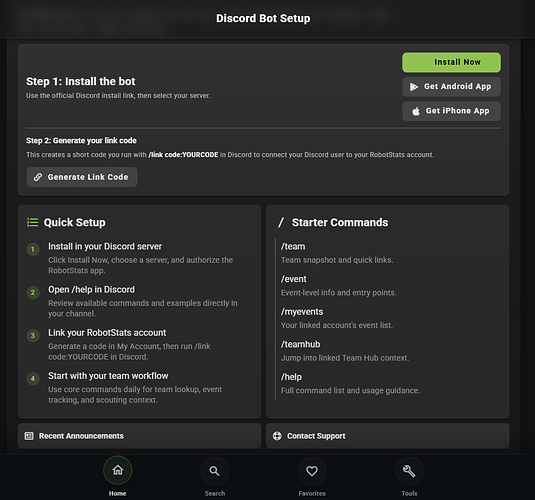The width and height of the screenshot is (535, 500).
Task: Click the step 3 number badge
Action: tap(33, 335)
